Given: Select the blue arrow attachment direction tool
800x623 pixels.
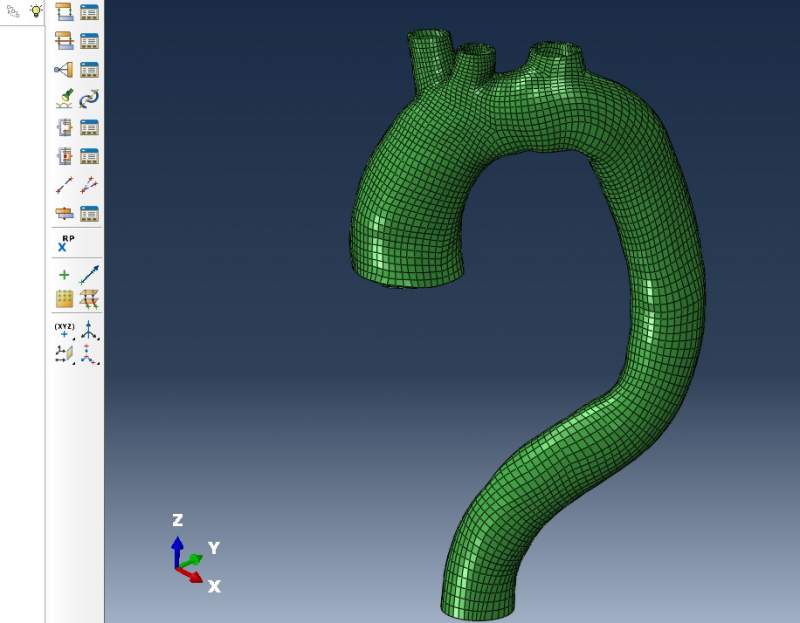Looking at the screenshot, I should point(89,275).
